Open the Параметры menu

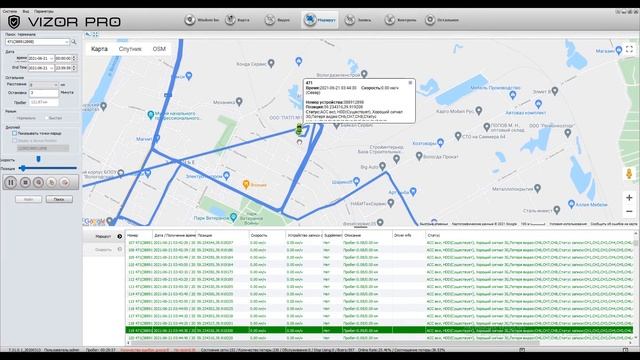click(44, 11)
